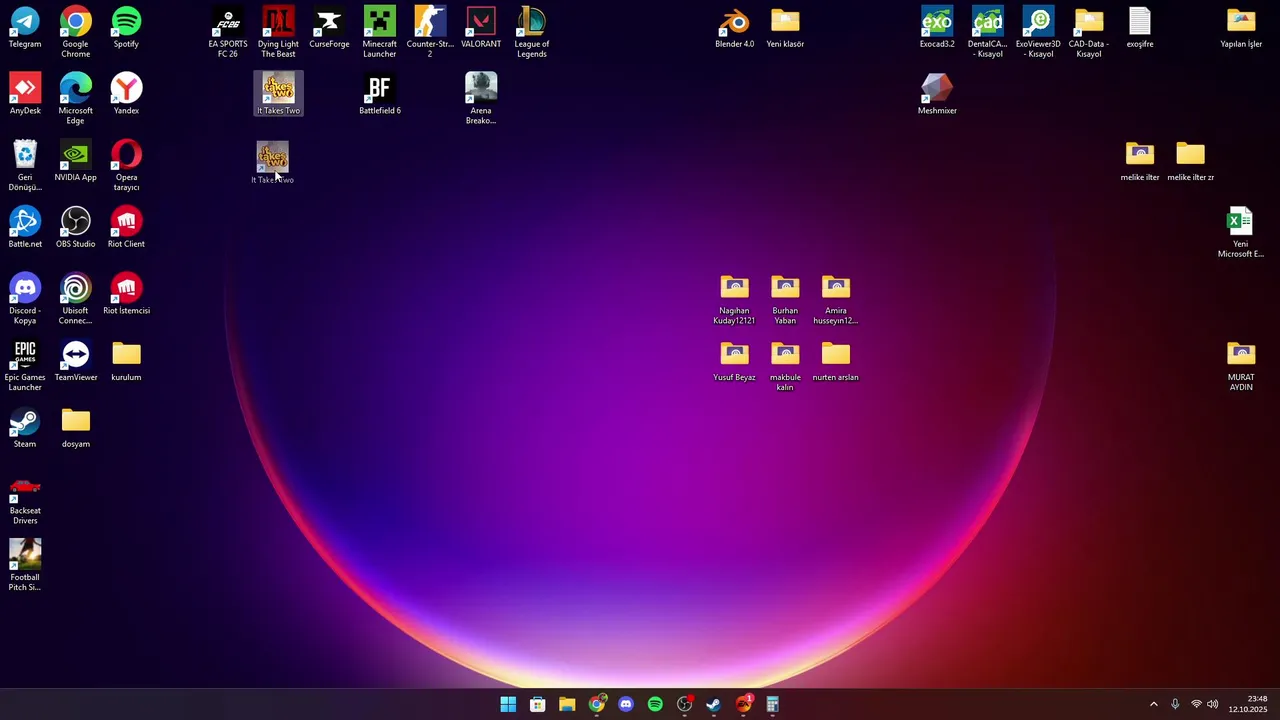This screenshot has height=720, width=1280.
Task: Select the dosyam folder
Action: click(x=76, y=428)
